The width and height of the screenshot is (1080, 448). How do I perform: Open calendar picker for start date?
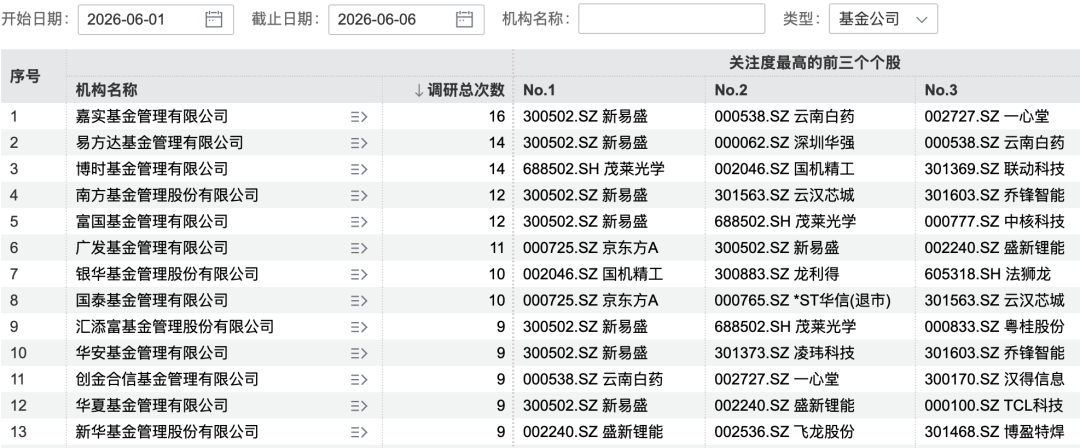(214, 19)
